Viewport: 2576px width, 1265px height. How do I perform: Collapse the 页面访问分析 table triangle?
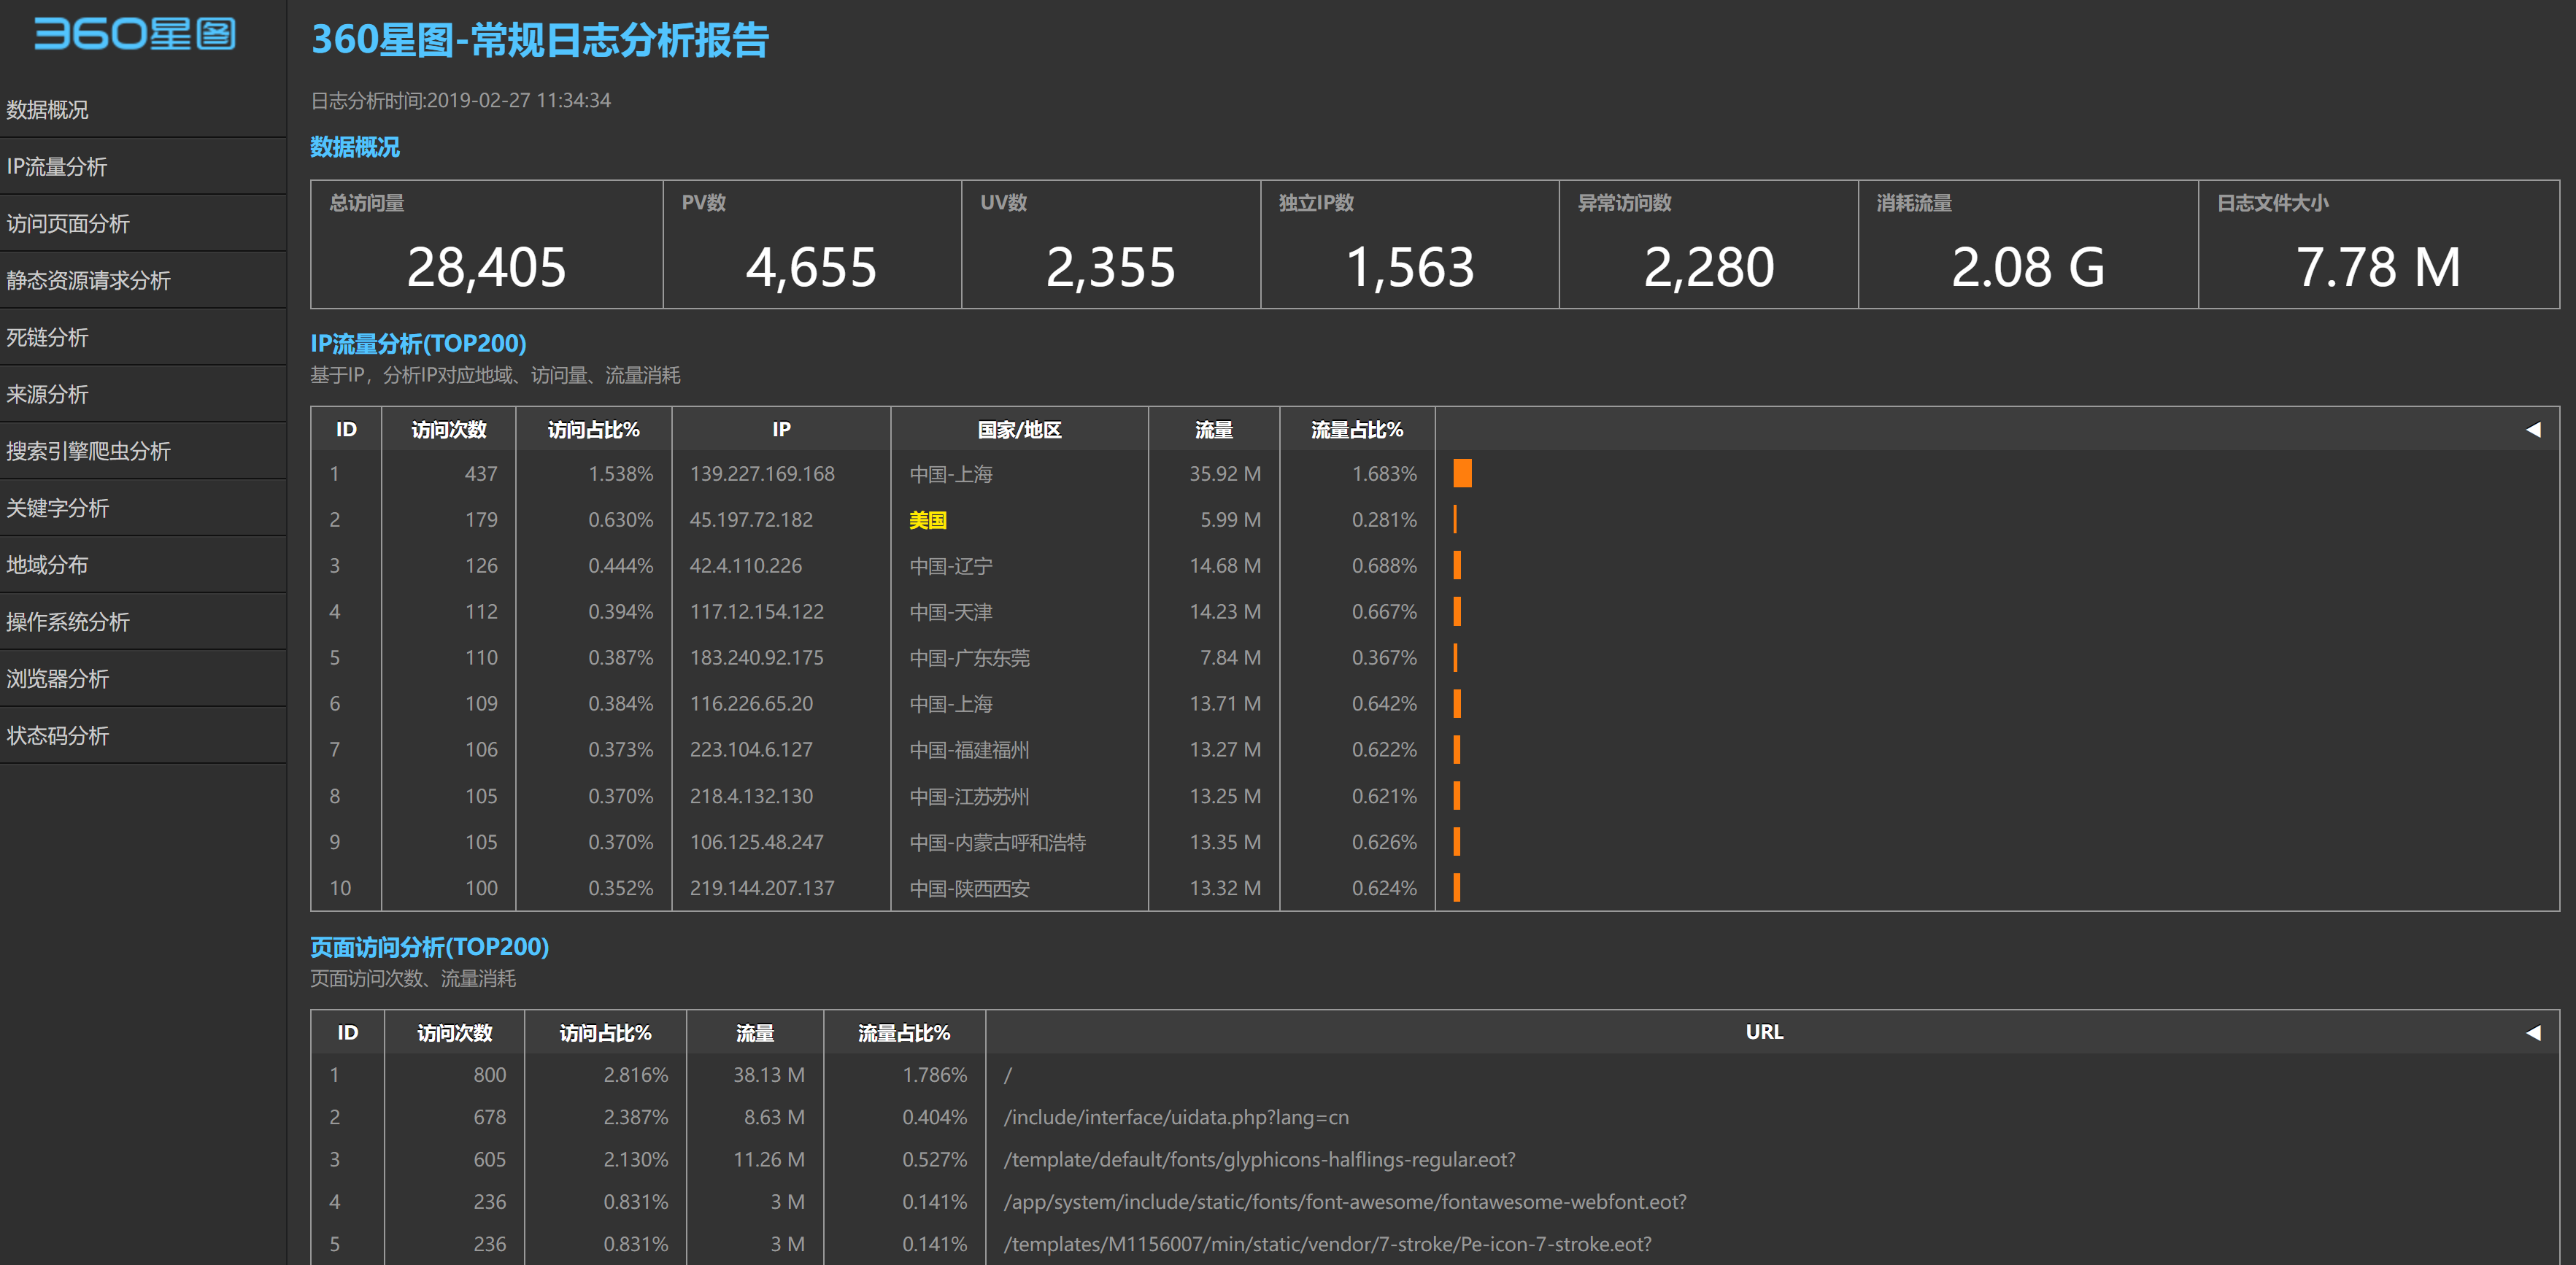click(x=2533, y=1033)
